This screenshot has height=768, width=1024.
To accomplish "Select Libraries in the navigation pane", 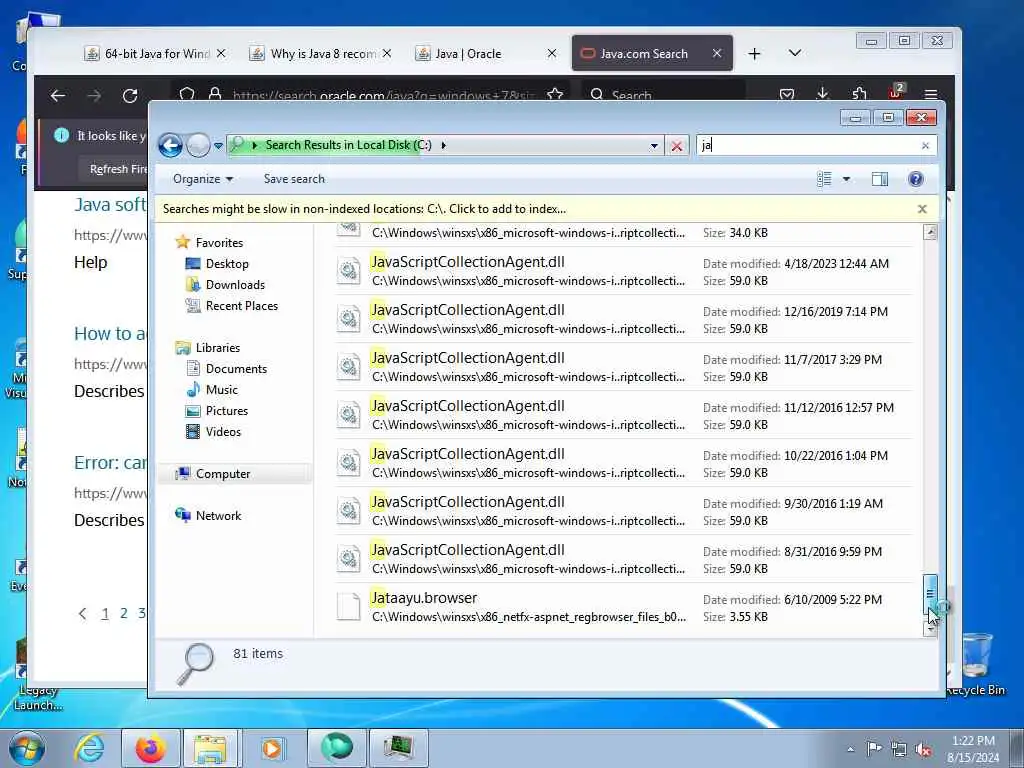I will pyautogui.click(x=218, y=347).
